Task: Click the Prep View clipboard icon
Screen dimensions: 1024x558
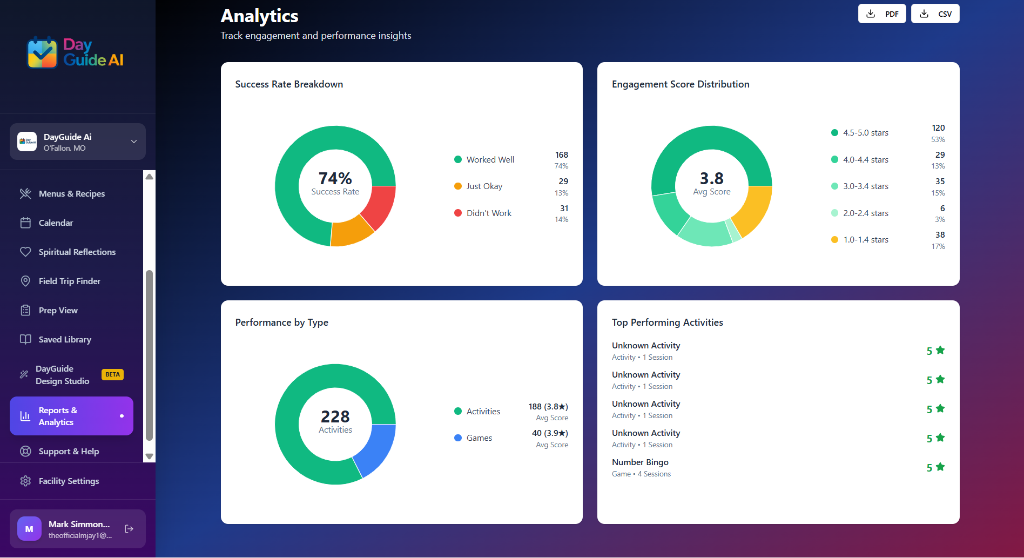Action: (x=25, y=310)
